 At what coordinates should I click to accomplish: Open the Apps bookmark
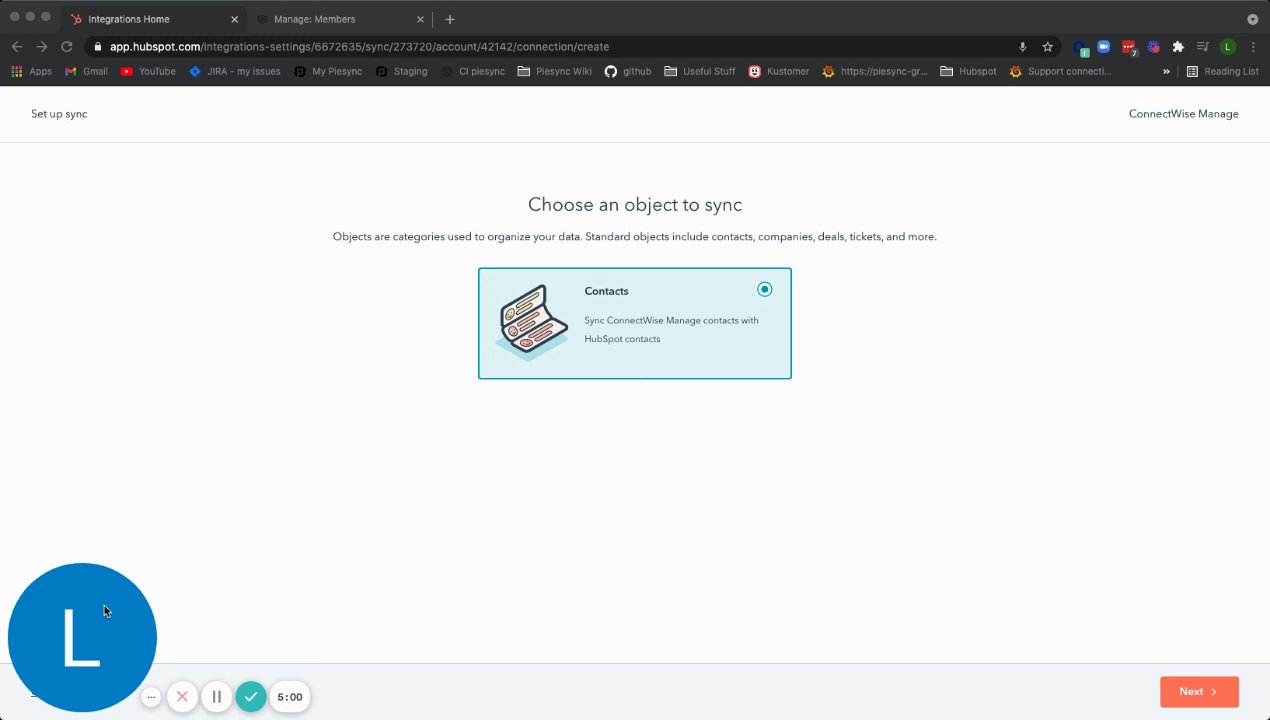[31, 72]
